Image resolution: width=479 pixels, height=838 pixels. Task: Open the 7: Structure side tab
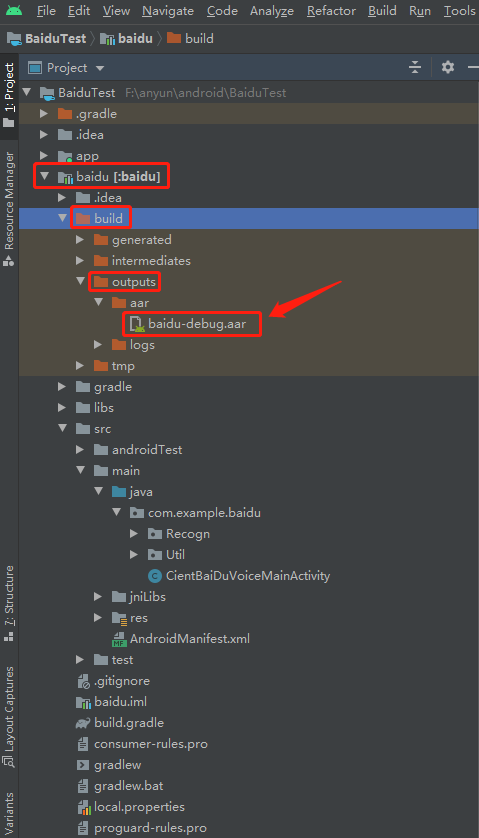pyautogui.click(x=9, y=602)
